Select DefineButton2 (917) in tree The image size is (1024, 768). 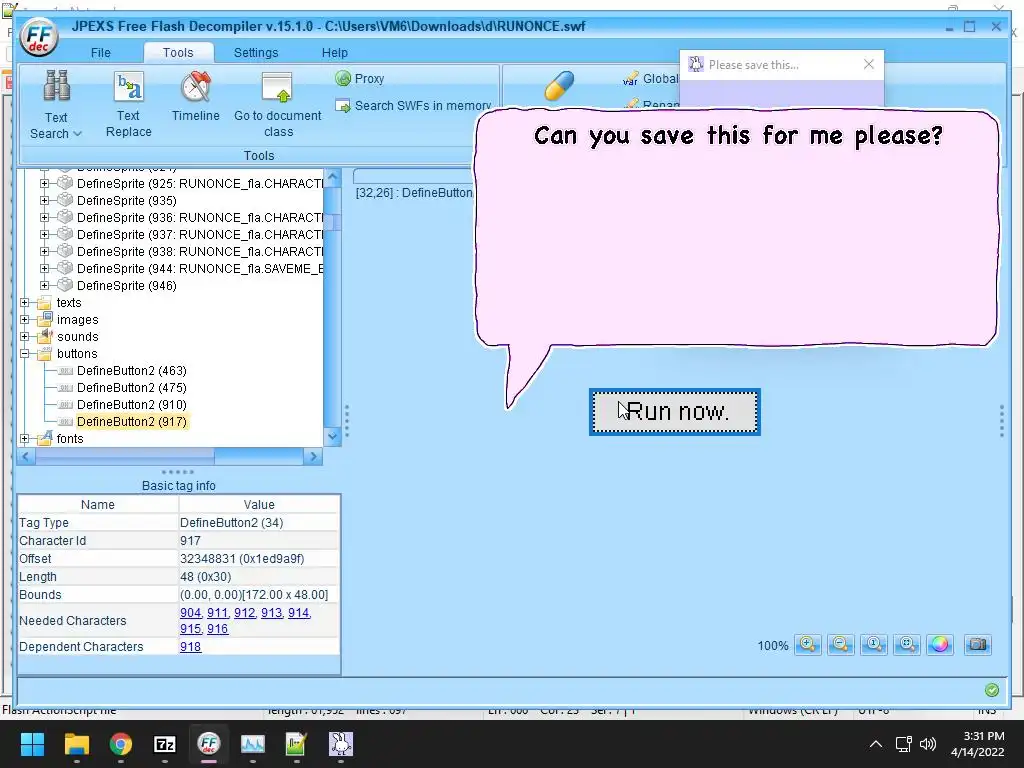pos(131,421)
